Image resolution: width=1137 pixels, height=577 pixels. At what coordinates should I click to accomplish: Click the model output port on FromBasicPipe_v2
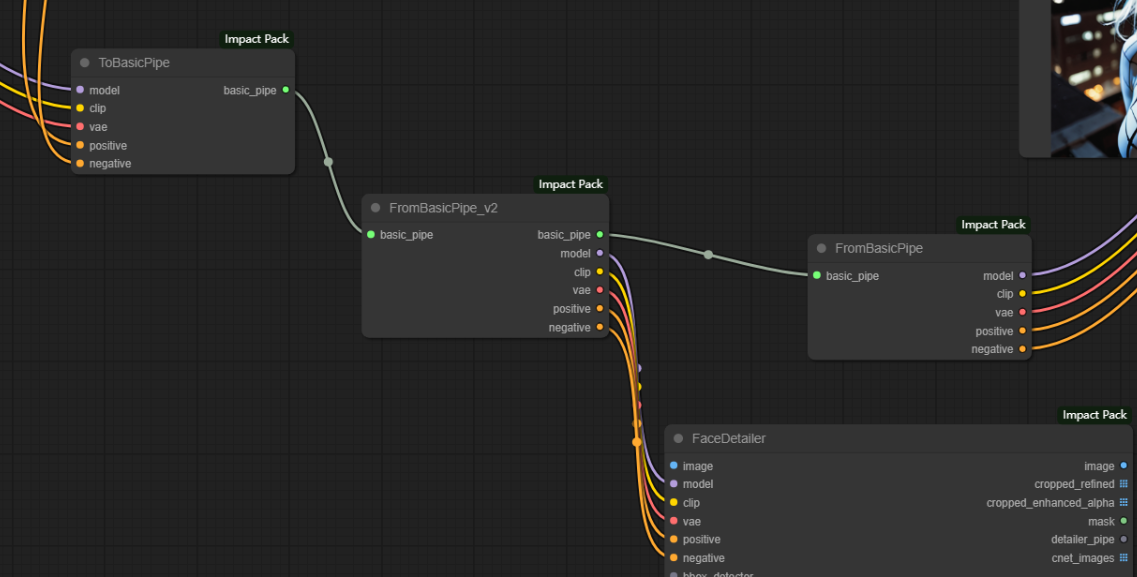point(600,253)
